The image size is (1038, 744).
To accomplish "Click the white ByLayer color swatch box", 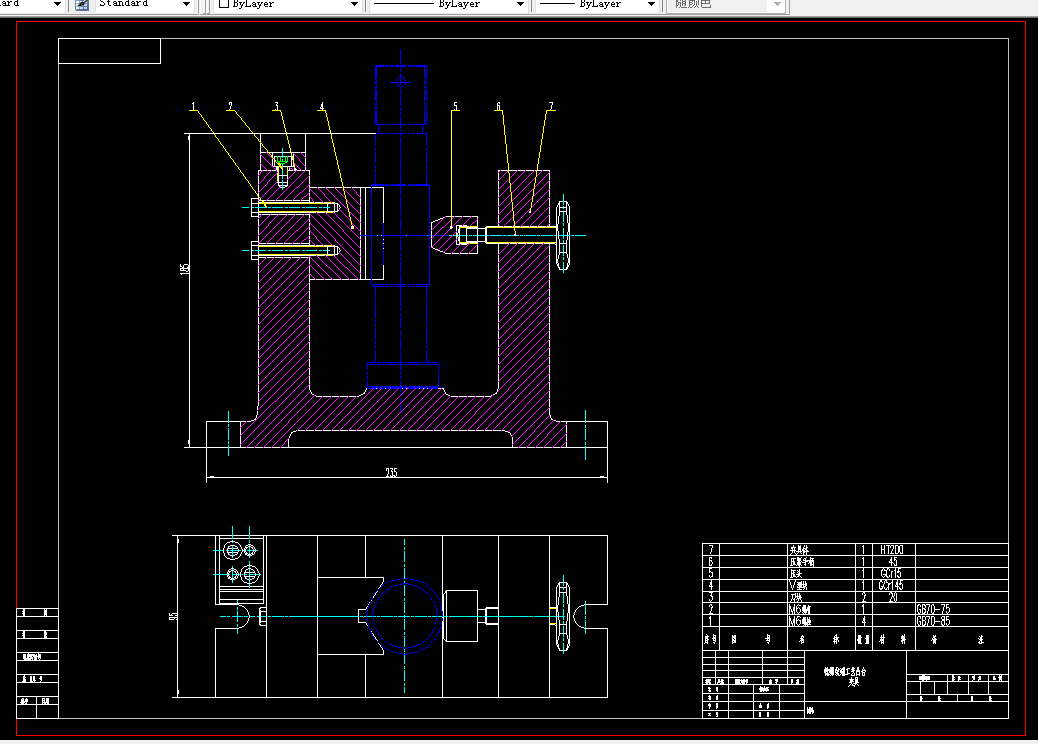I will coord(224,4).
